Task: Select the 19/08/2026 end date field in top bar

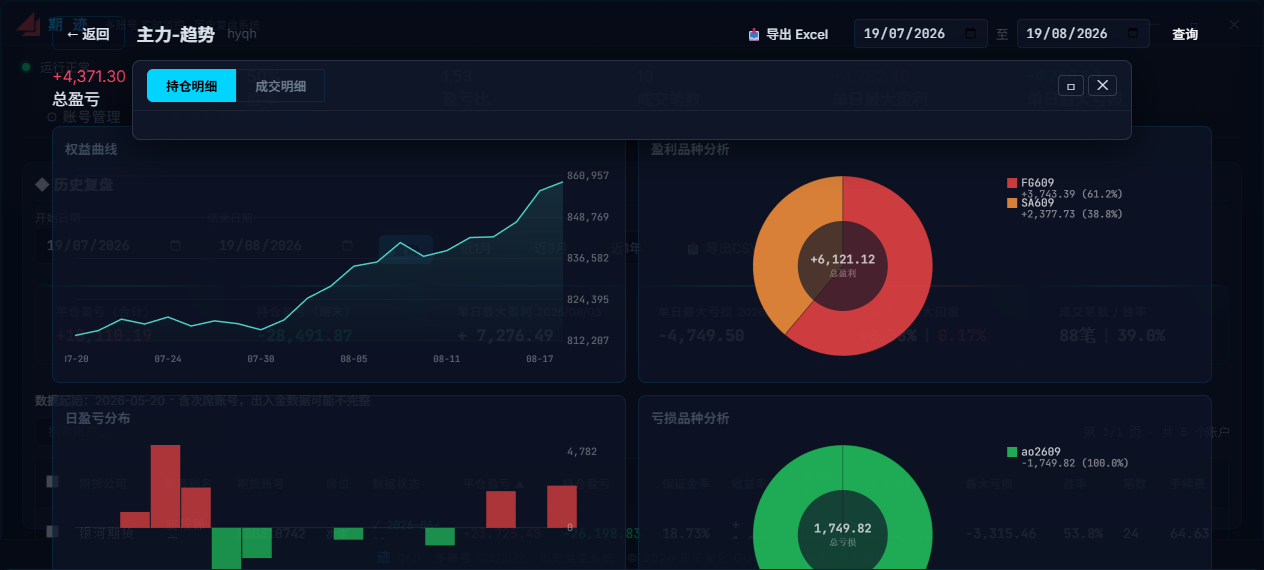Action: tap(1082, 34)
